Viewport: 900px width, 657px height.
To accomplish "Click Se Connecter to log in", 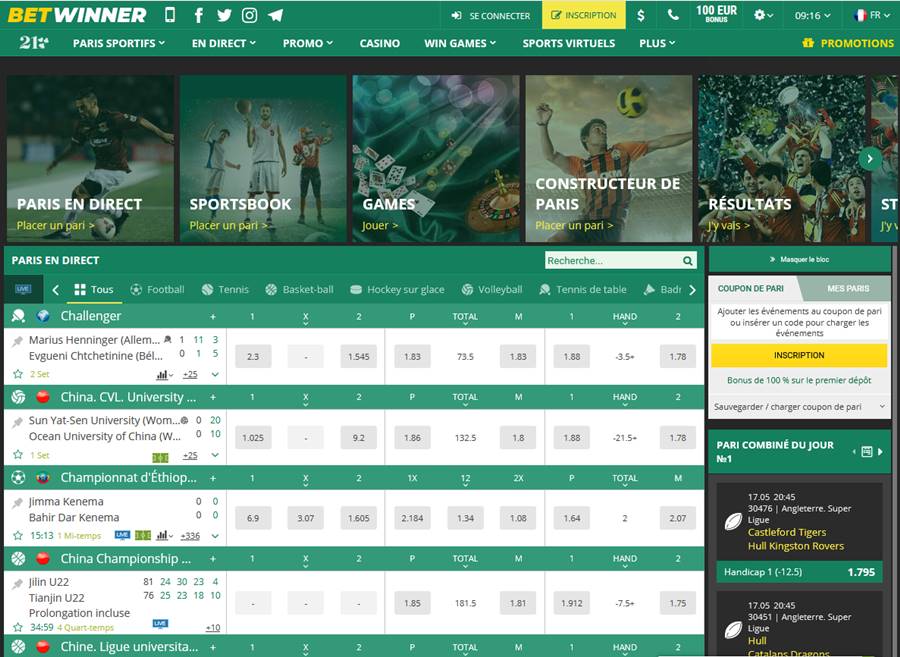I will click(x=491, y=15).
